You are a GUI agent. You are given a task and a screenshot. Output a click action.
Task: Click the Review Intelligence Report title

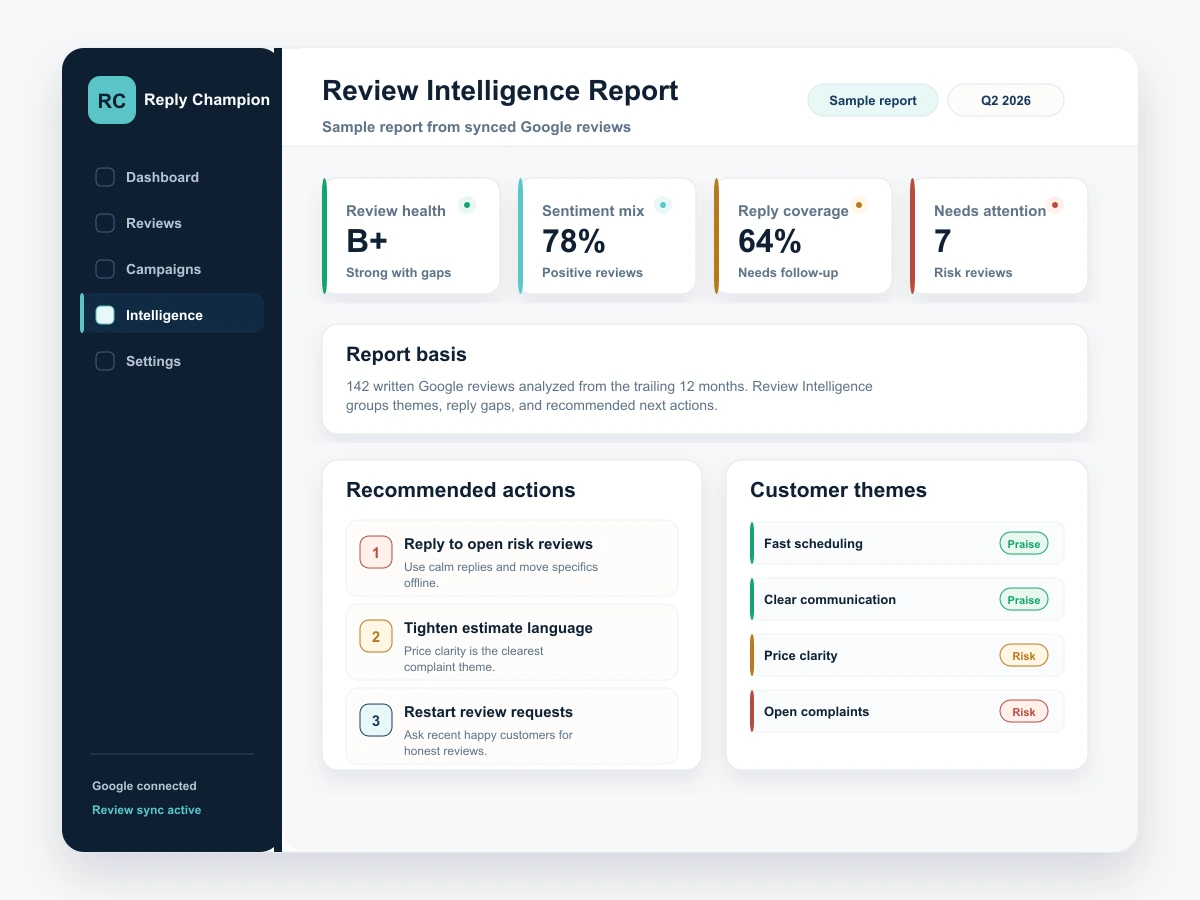[x=500, y=91]
